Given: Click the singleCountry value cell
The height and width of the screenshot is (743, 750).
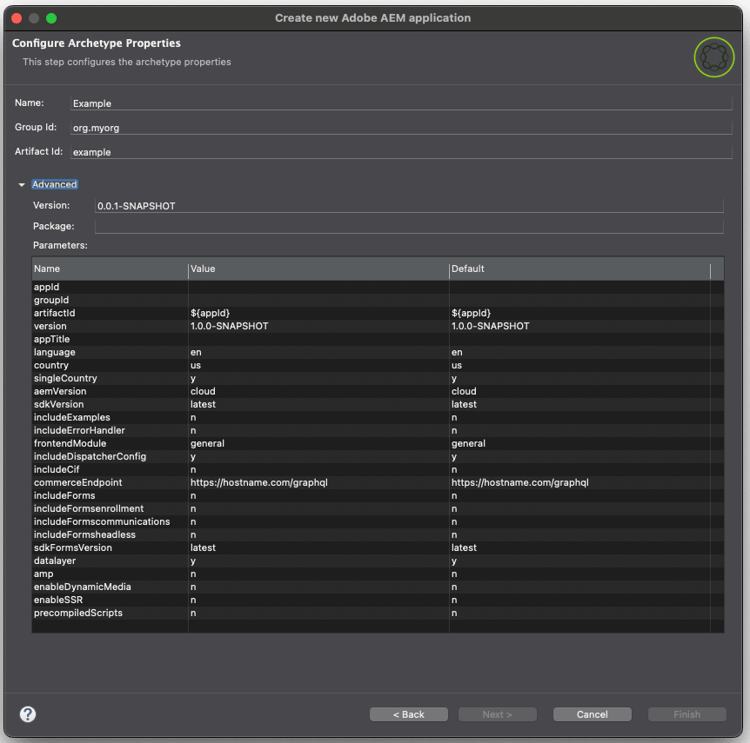Looking at the screenshot, I should (x=319, y=378).
